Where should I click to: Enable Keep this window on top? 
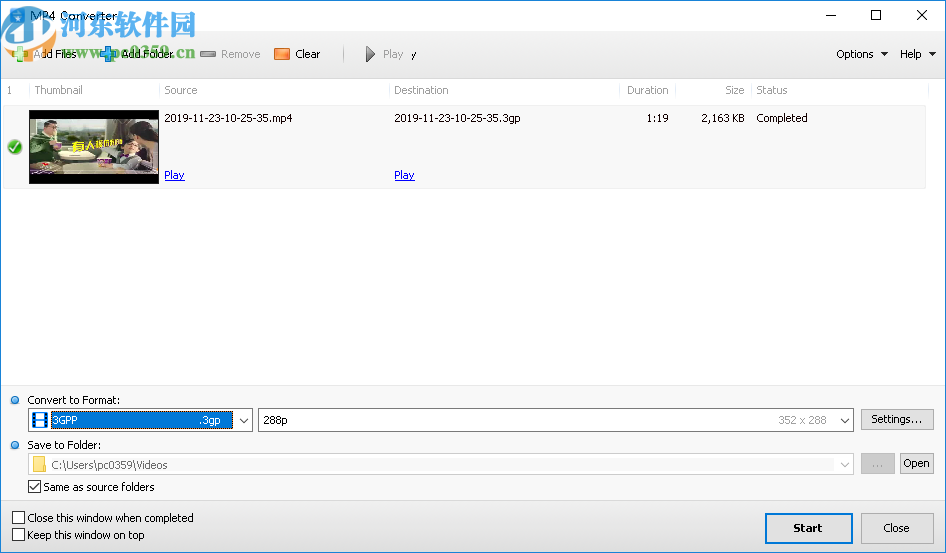coord(19,535)
